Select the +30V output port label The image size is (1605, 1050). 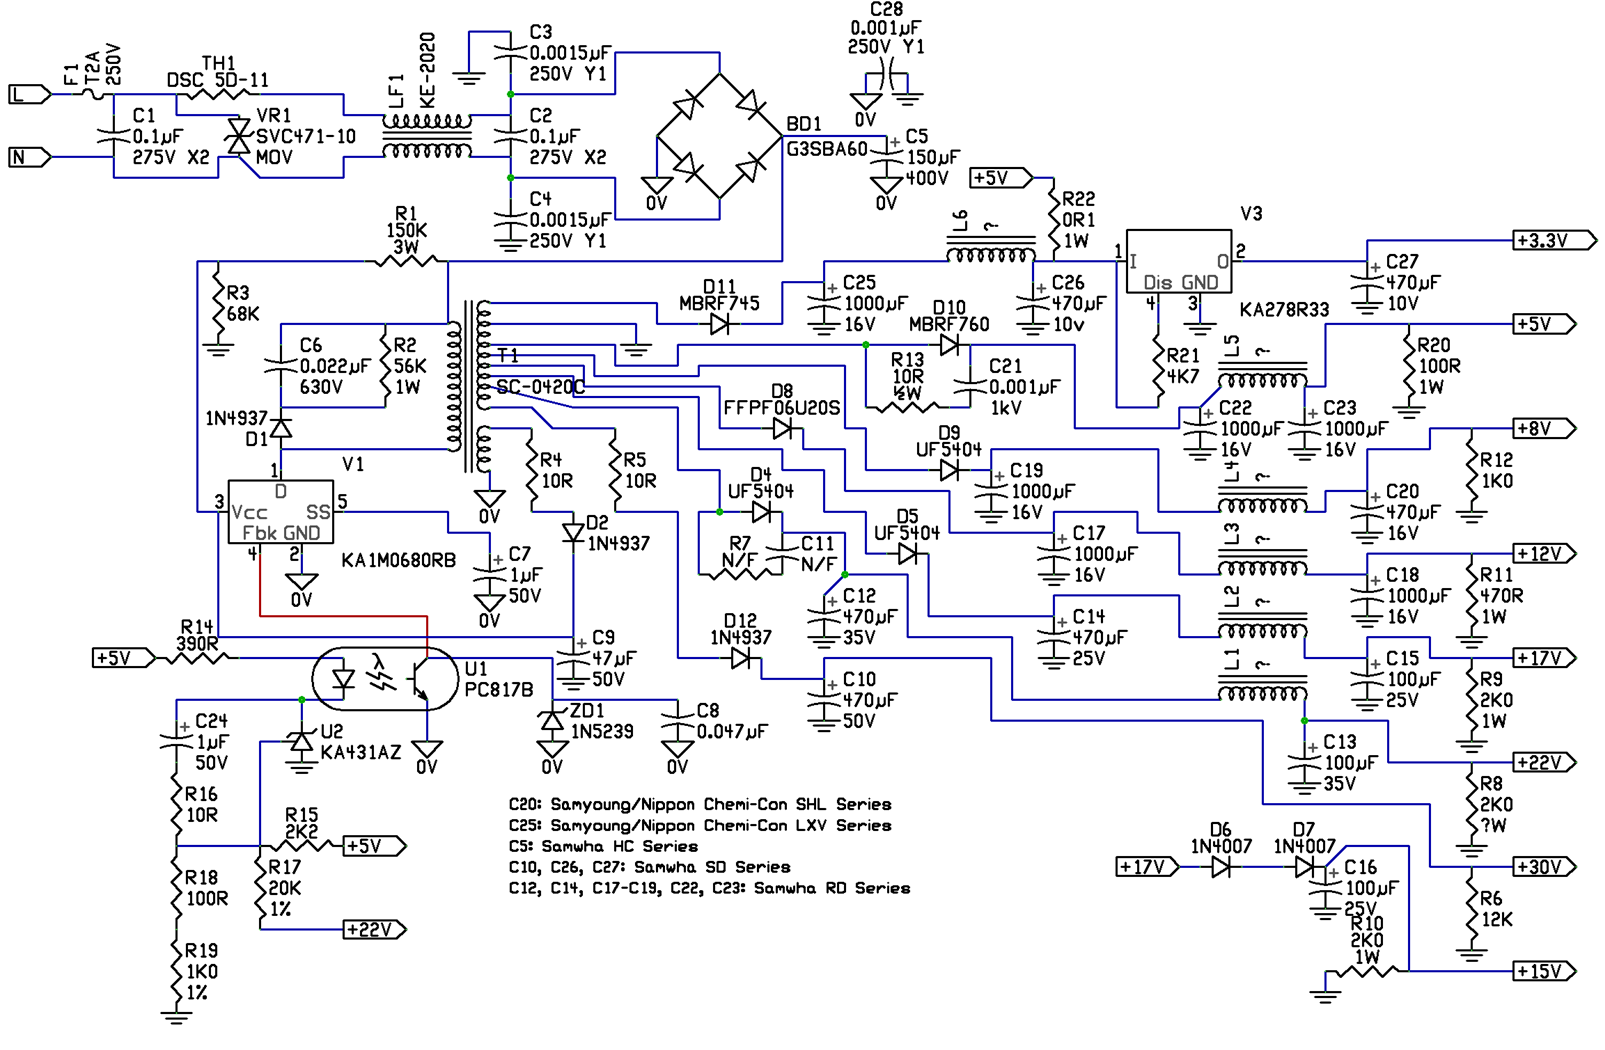pyautogui.click(x=1543, y=867)
